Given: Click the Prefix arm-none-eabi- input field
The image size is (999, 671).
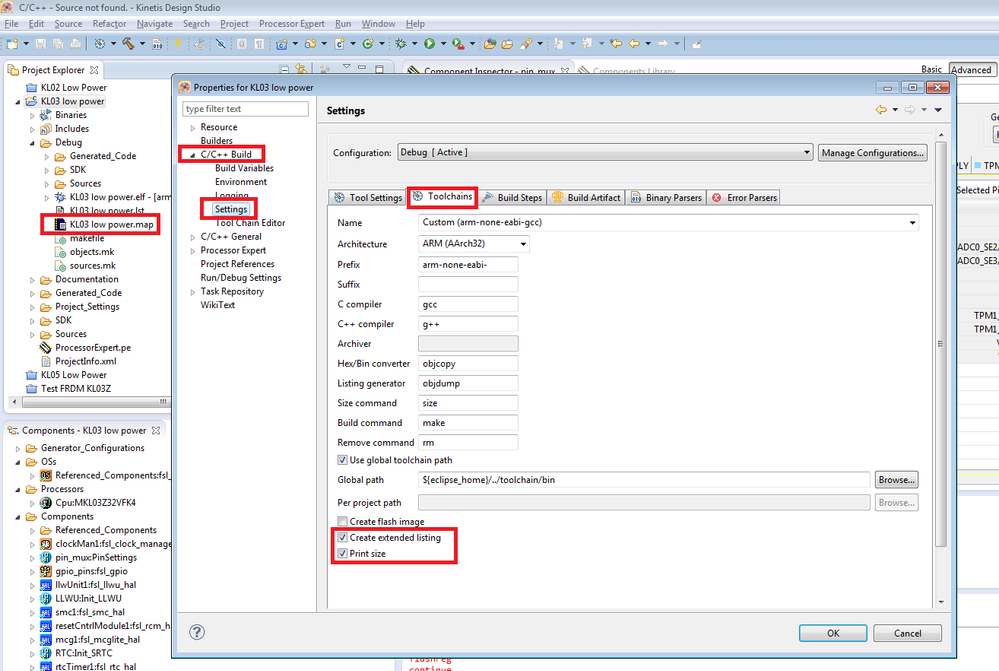Looking at the screenshot, I should point(468,264).
